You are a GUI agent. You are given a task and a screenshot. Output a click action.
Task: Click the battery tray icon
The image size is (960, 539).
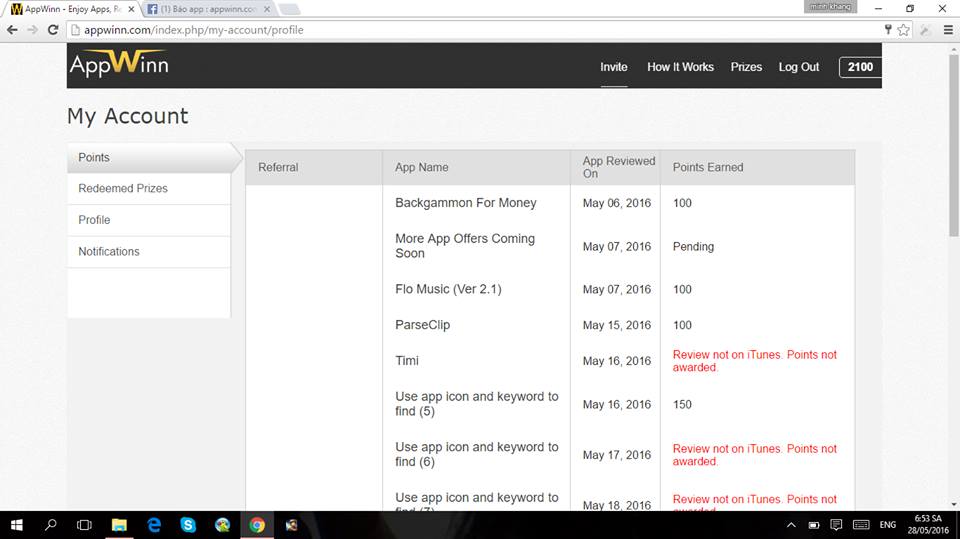[x=814, y=525]
